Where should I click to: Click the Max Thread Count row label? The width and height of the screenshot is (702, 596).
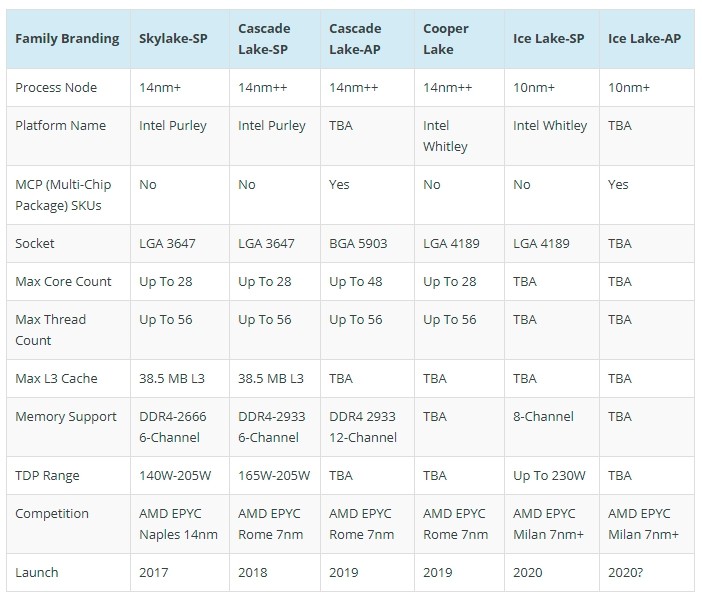(51, 330)
